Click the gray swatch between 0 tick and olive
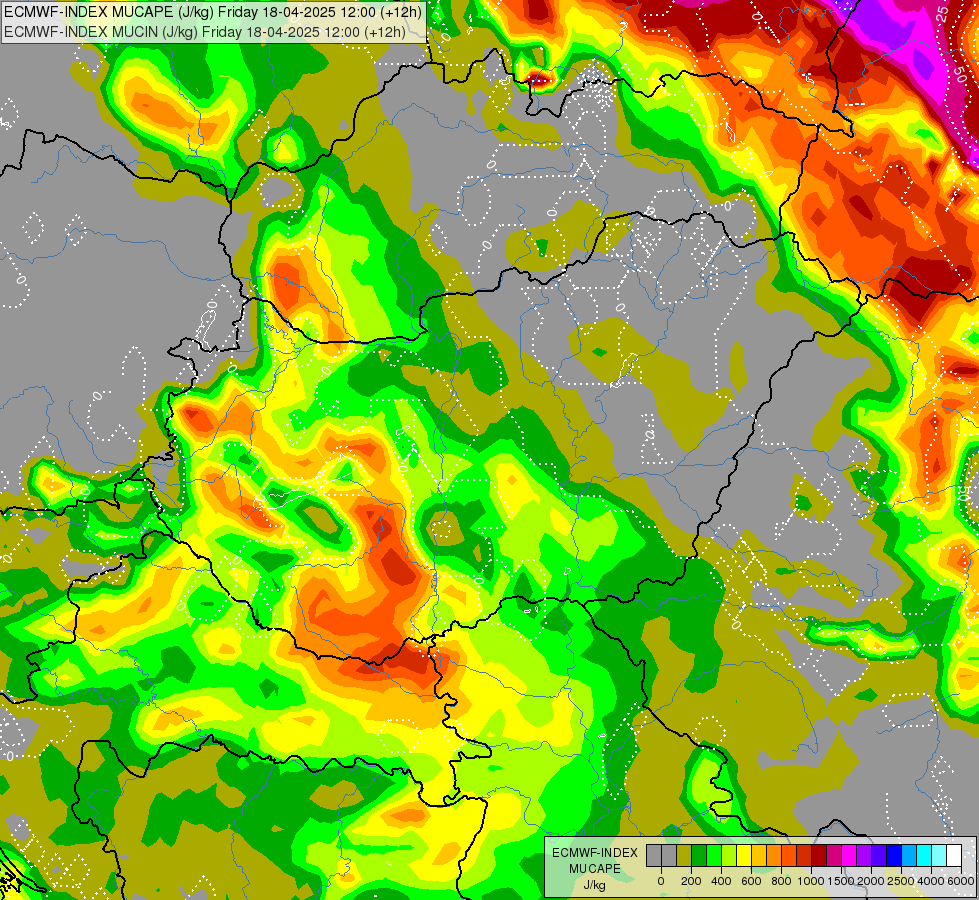The width and height of the screenshot is (979, 900). pos(669,856)
